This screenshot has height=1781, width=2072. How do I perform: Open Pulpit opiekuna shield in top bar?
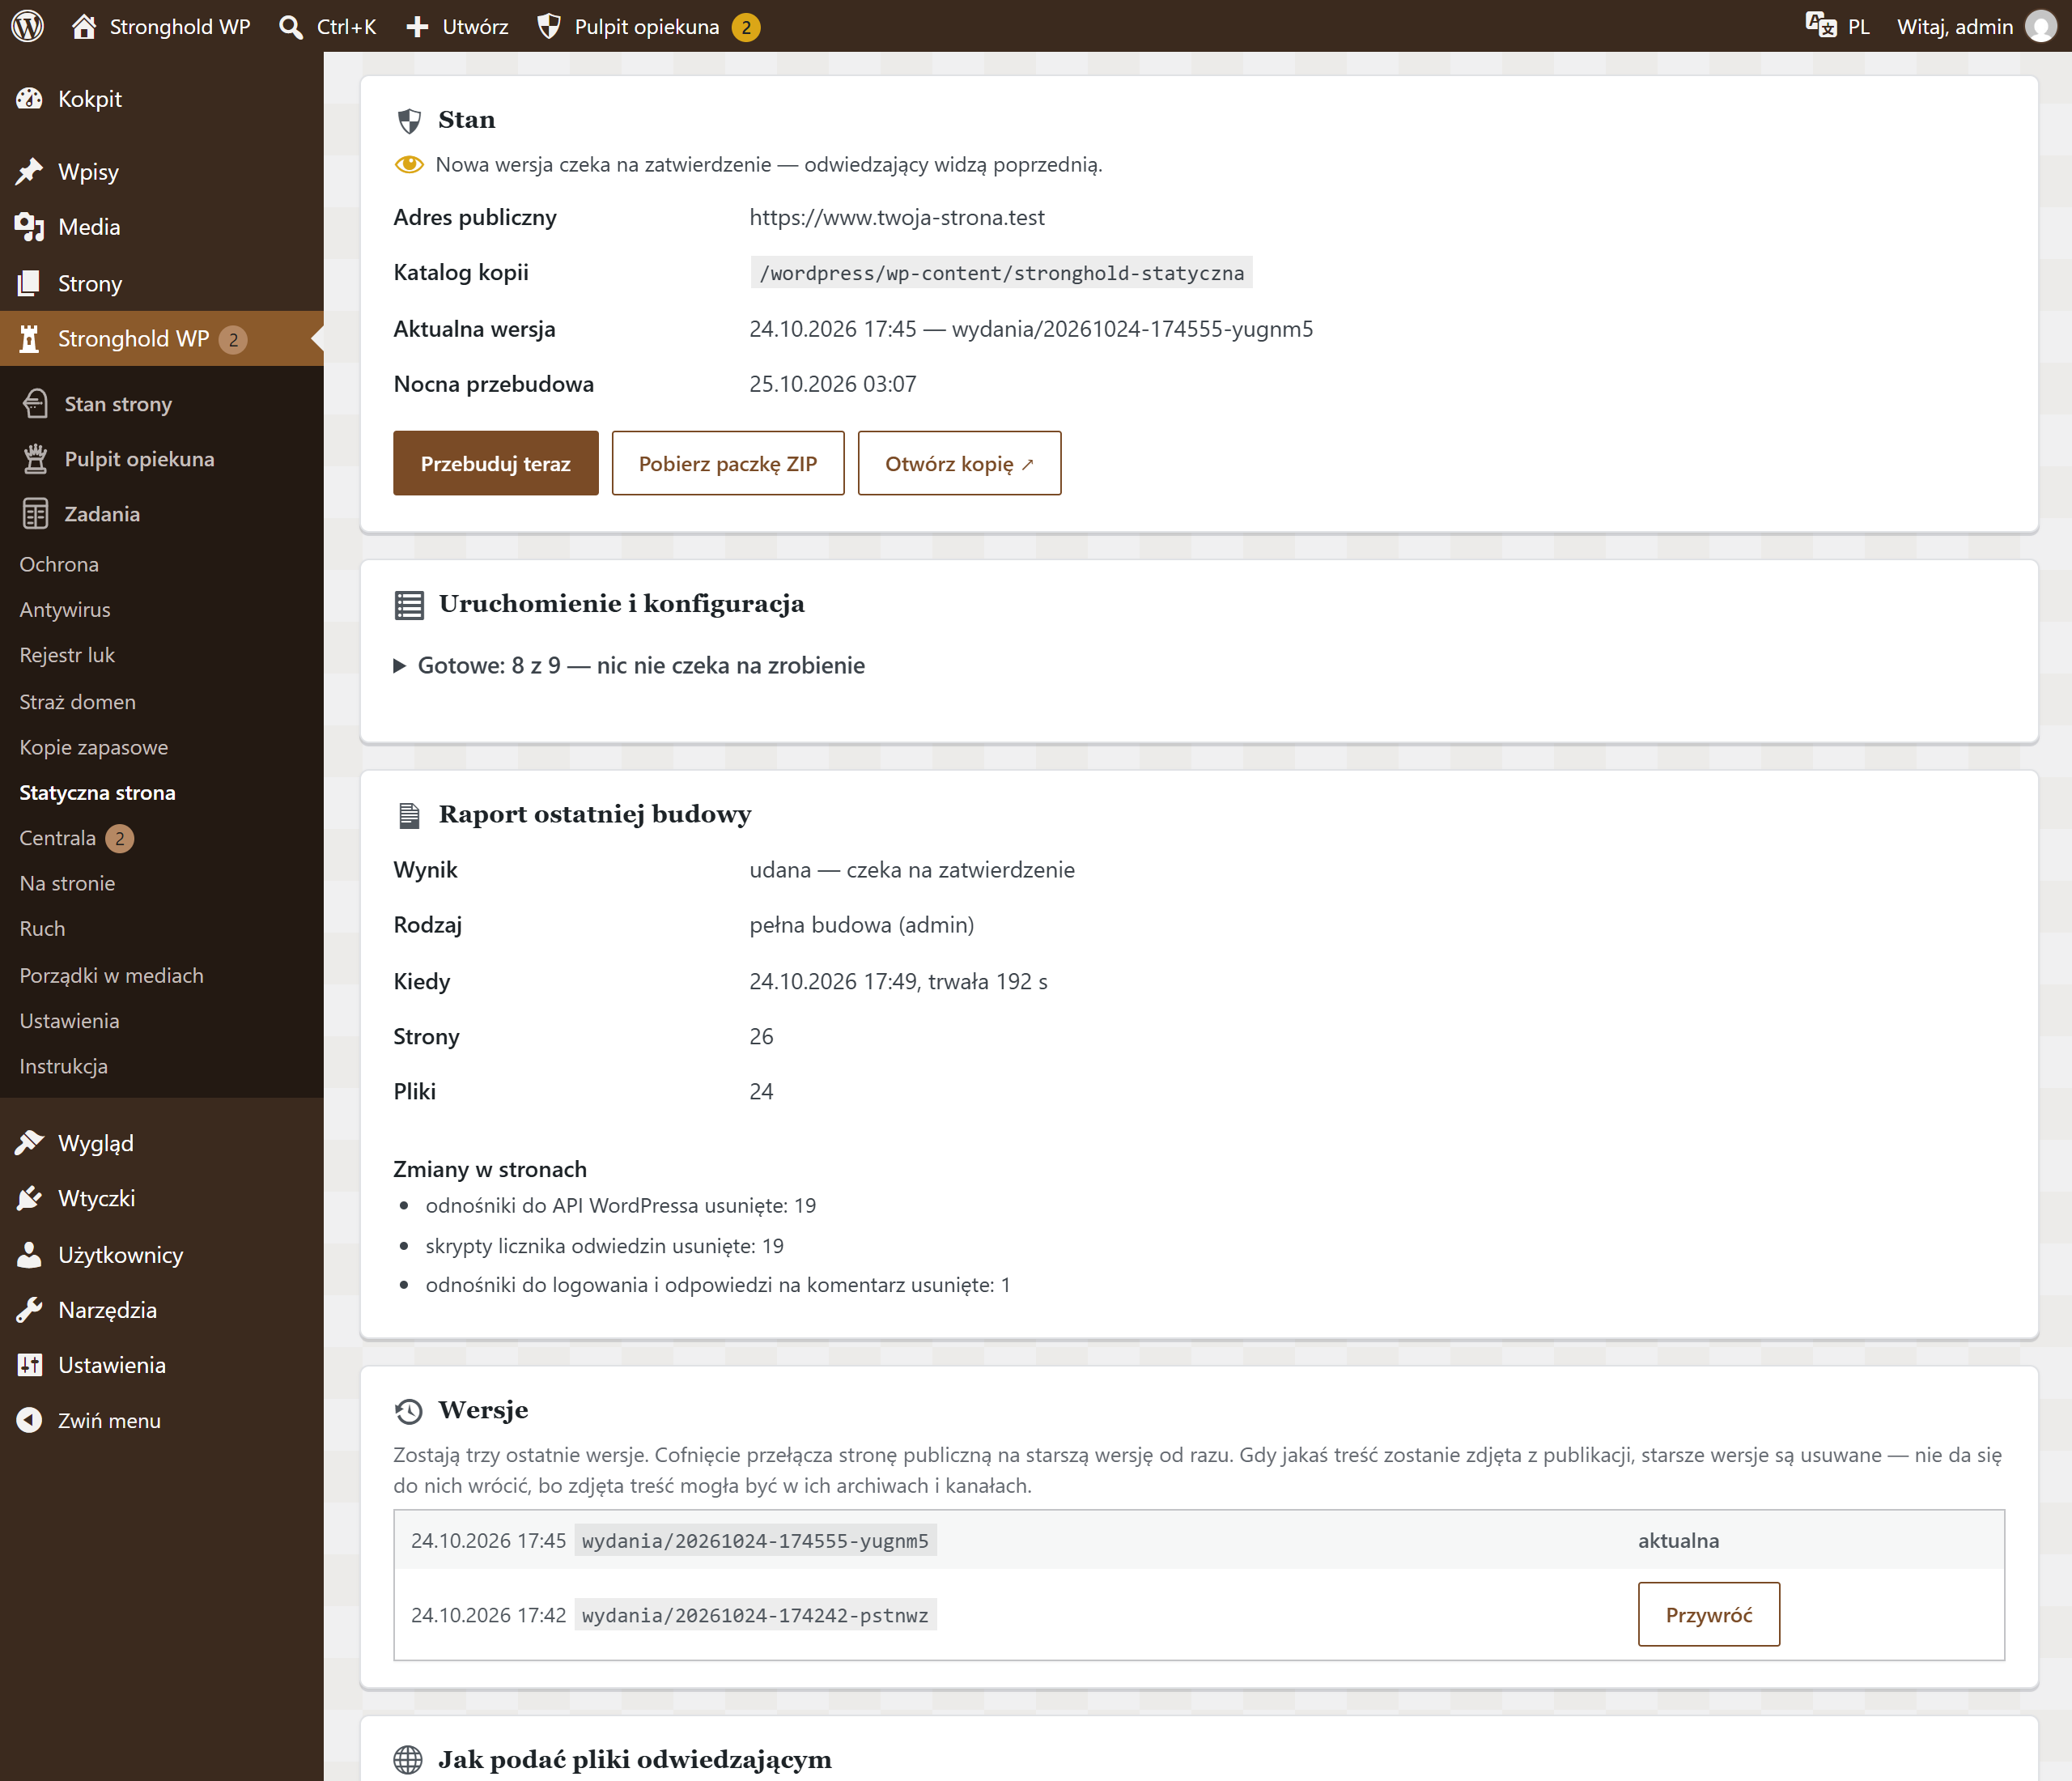coord(548,26)
